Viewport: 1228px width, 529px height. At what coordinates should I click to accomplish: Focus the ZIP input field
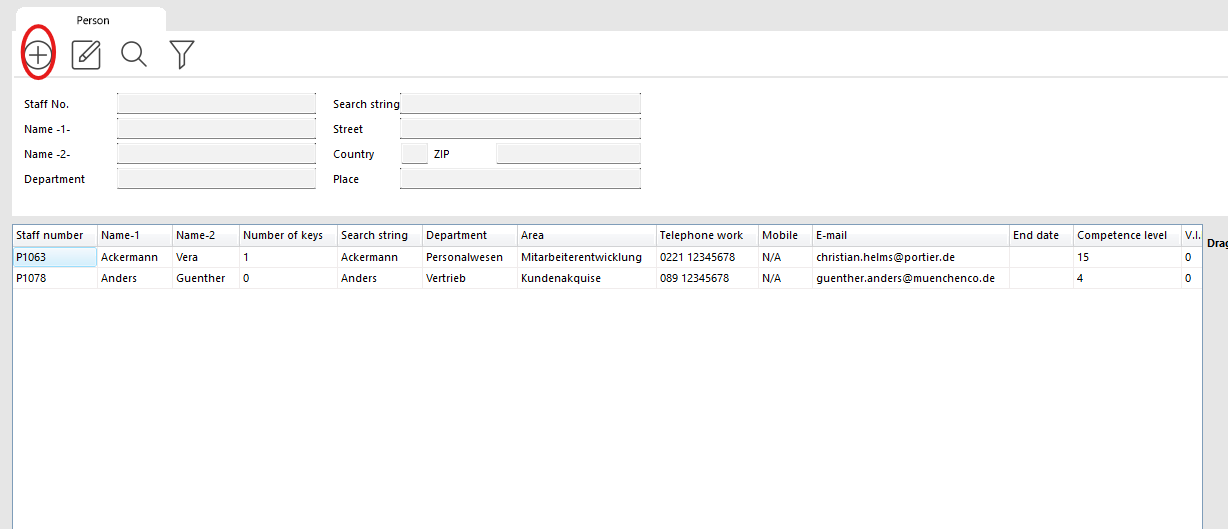click(568, 154)
